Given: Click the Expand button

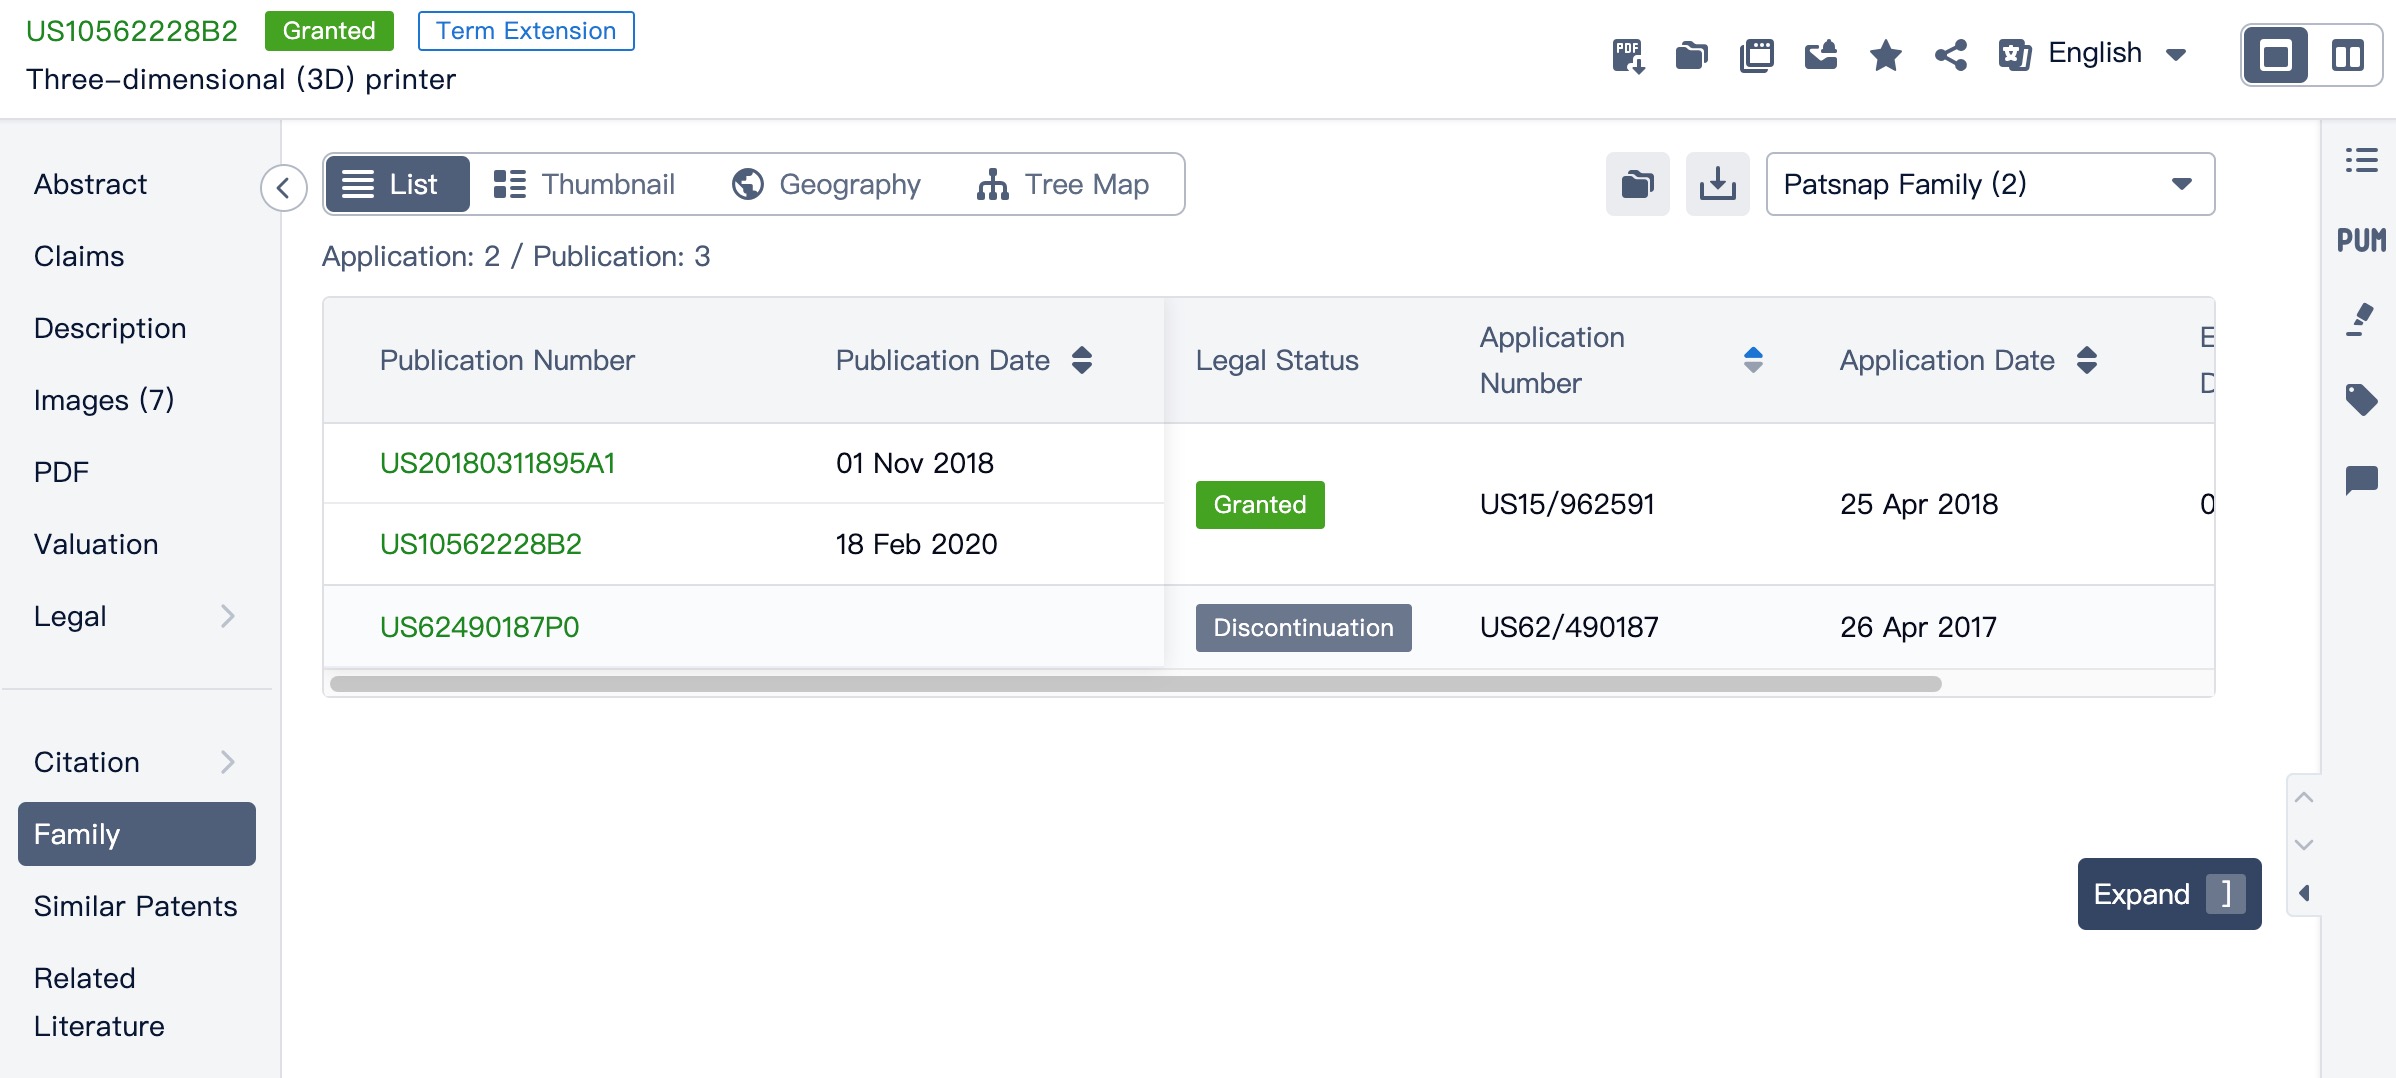Looking at the screenshot, I should pos(2168,894).
